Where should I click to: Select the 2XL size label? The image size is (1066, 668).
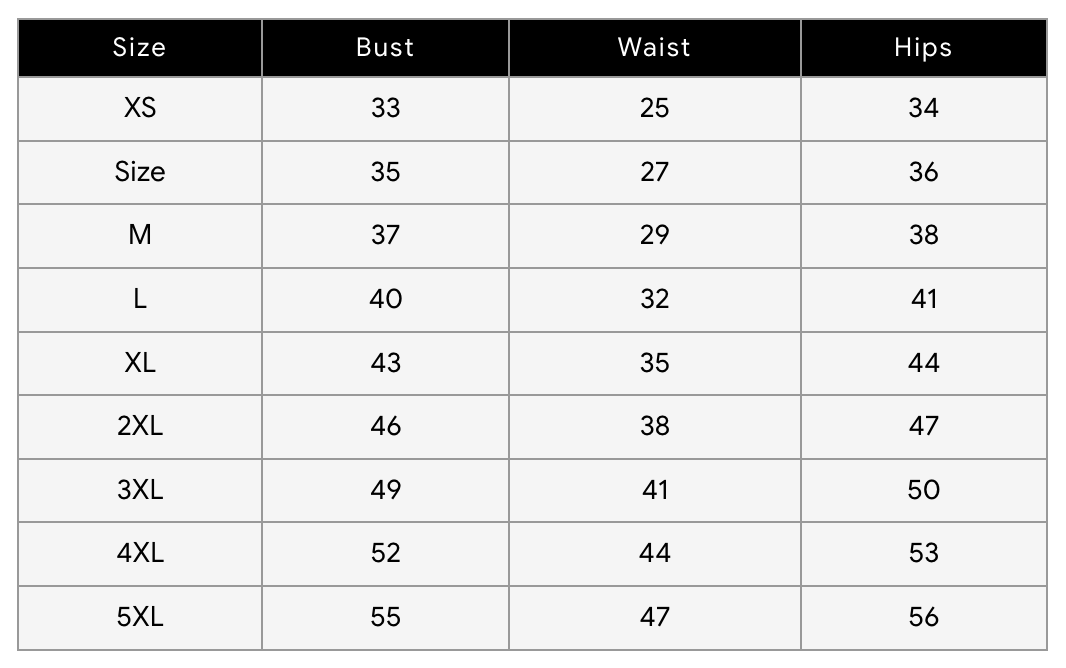tap(140, 426)
